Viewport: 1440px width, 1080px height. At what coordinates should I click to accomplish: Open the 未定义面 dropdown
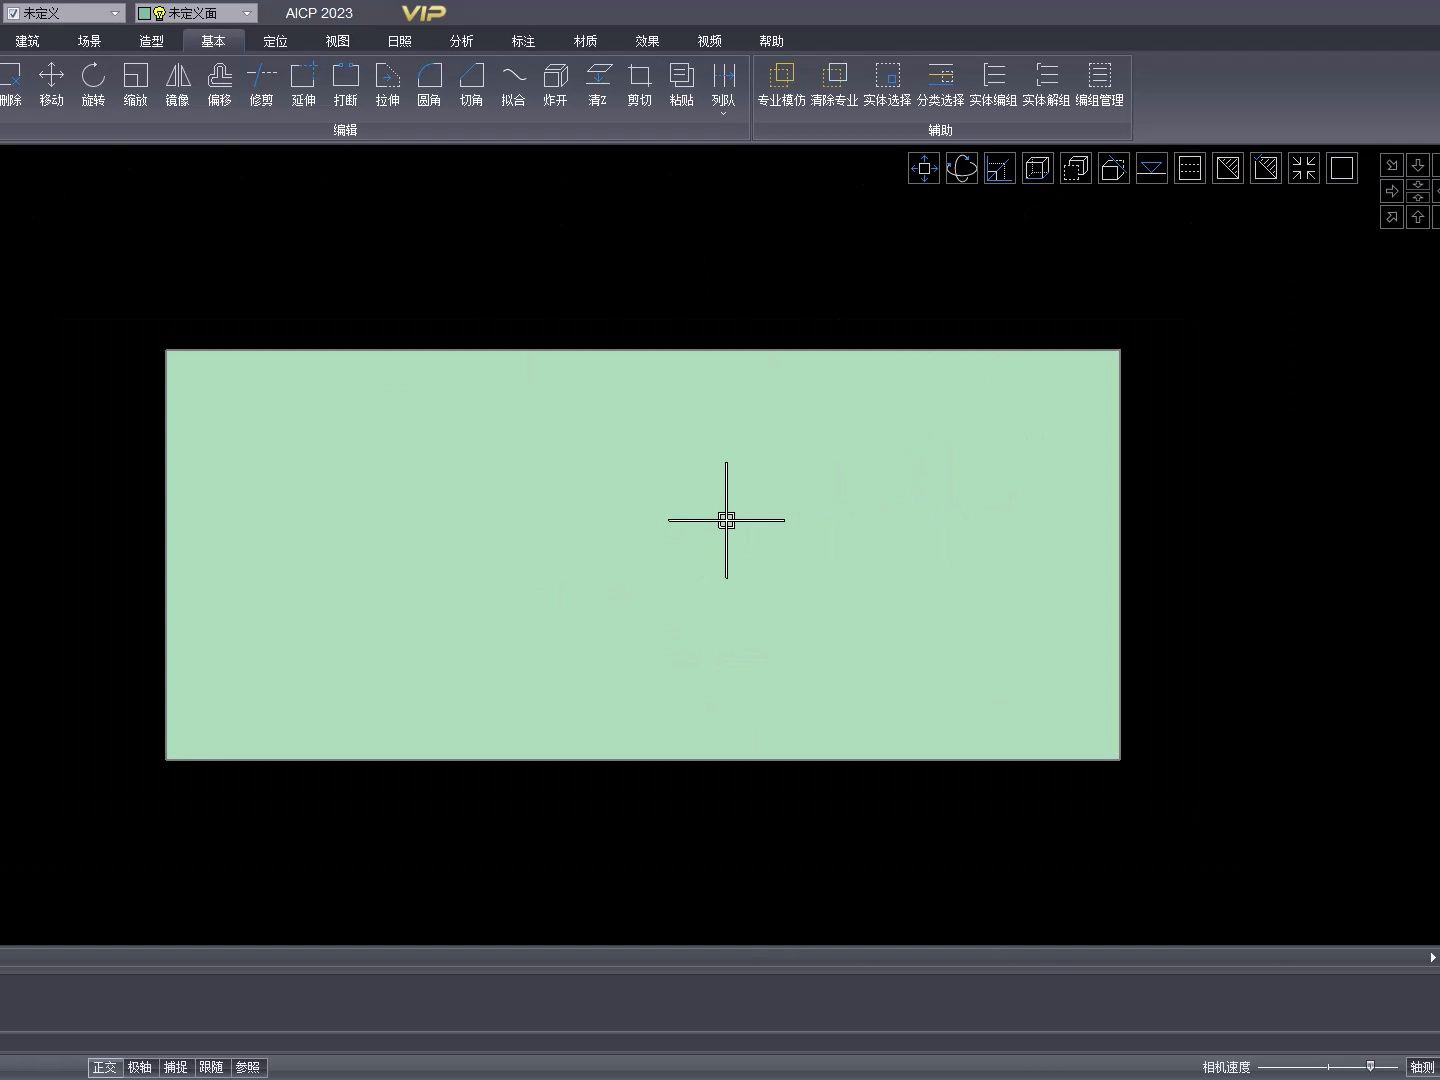coord(247,13)
